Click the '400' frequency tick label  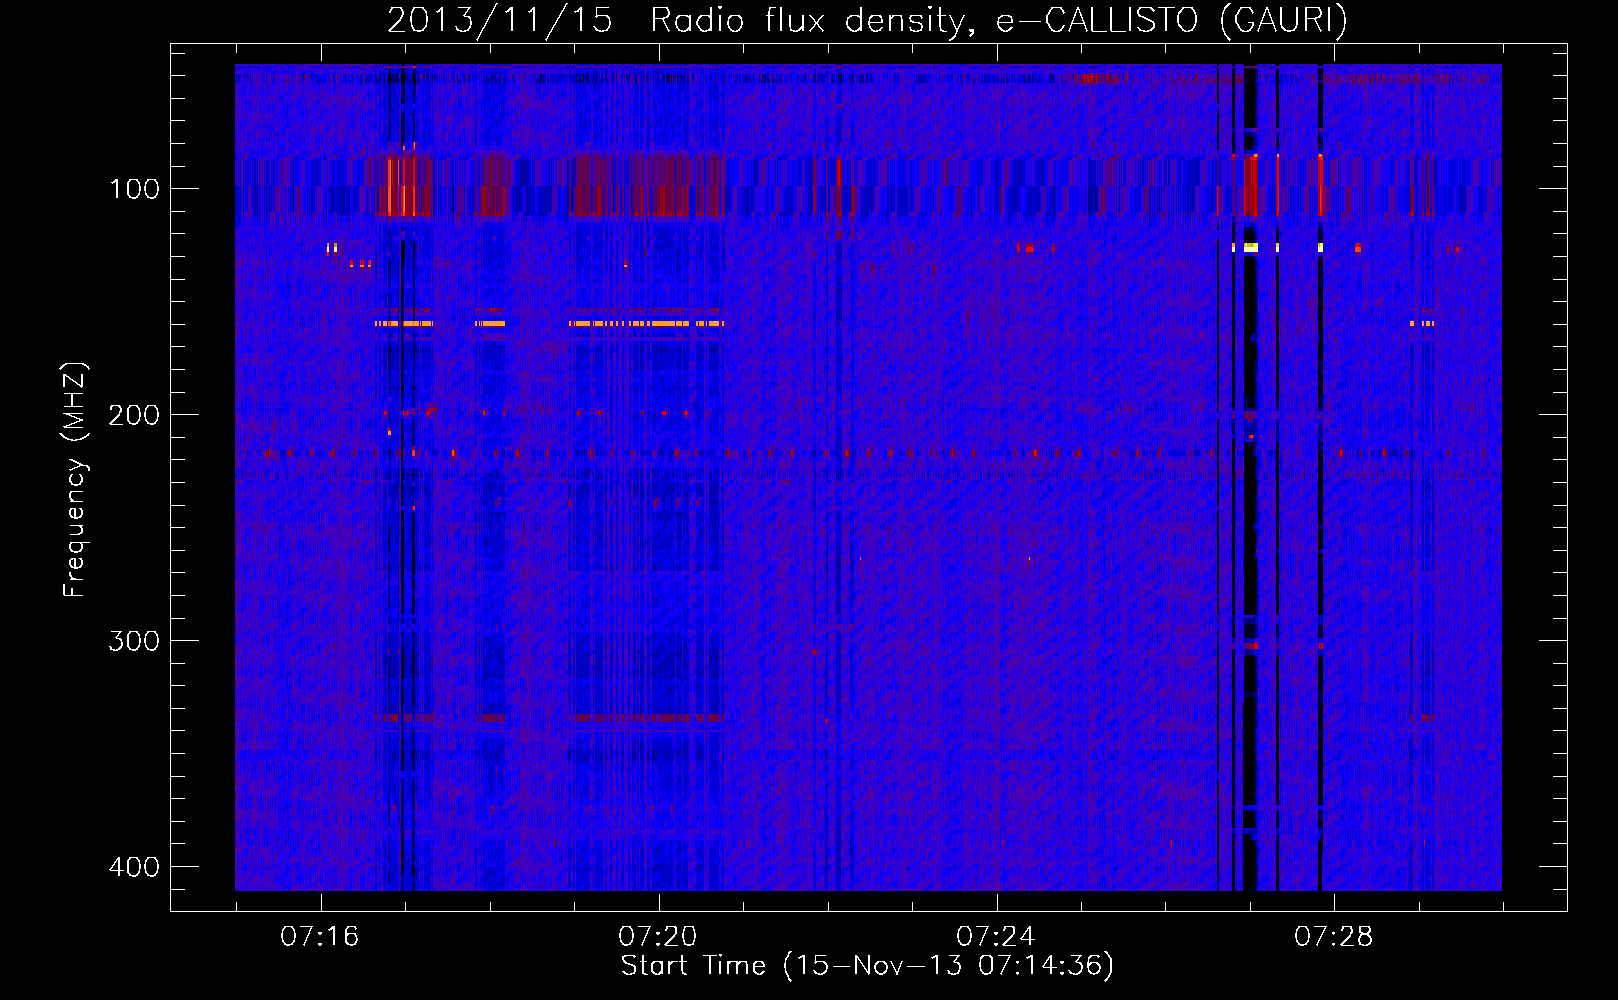tap(134, 867)
